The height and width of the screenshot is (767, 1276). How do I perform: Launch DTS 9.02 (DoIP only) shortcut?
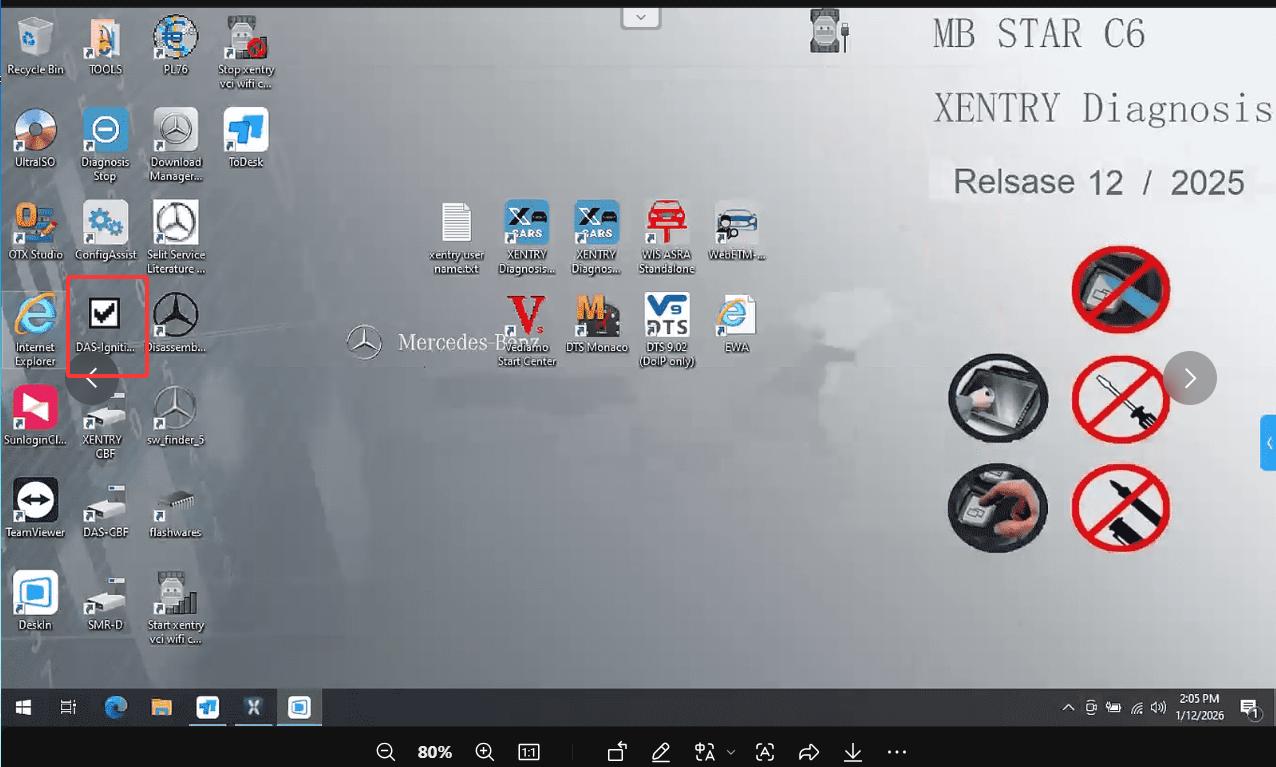point(667,331)
